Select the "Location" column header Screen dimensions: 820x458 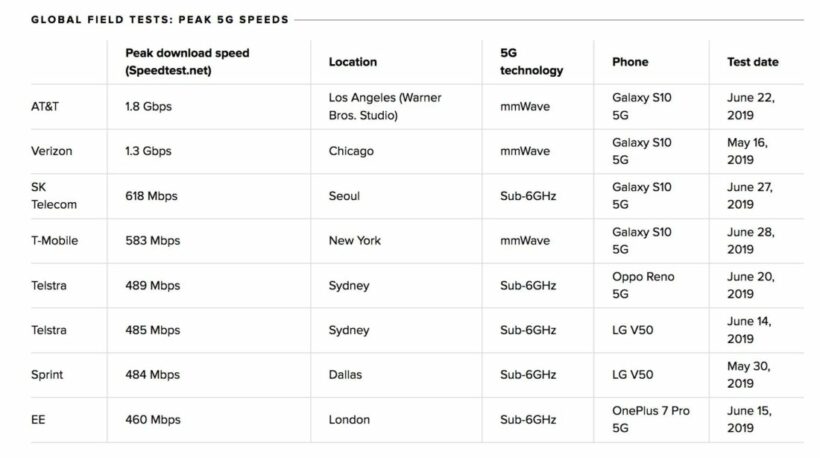pos(353,62)
